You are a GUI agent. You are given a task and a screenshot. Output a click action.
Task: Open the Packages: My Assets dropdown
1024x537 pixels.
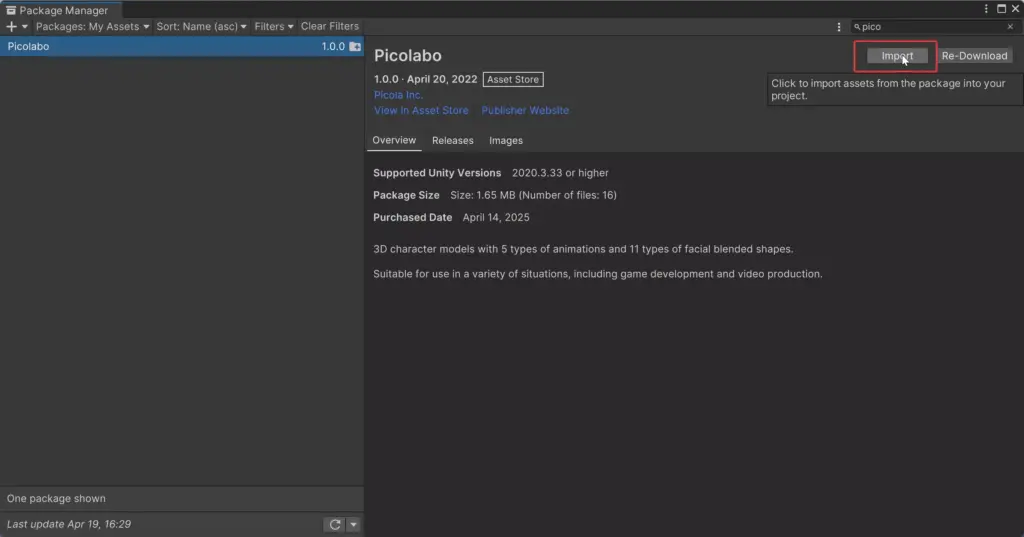[92, 27]
